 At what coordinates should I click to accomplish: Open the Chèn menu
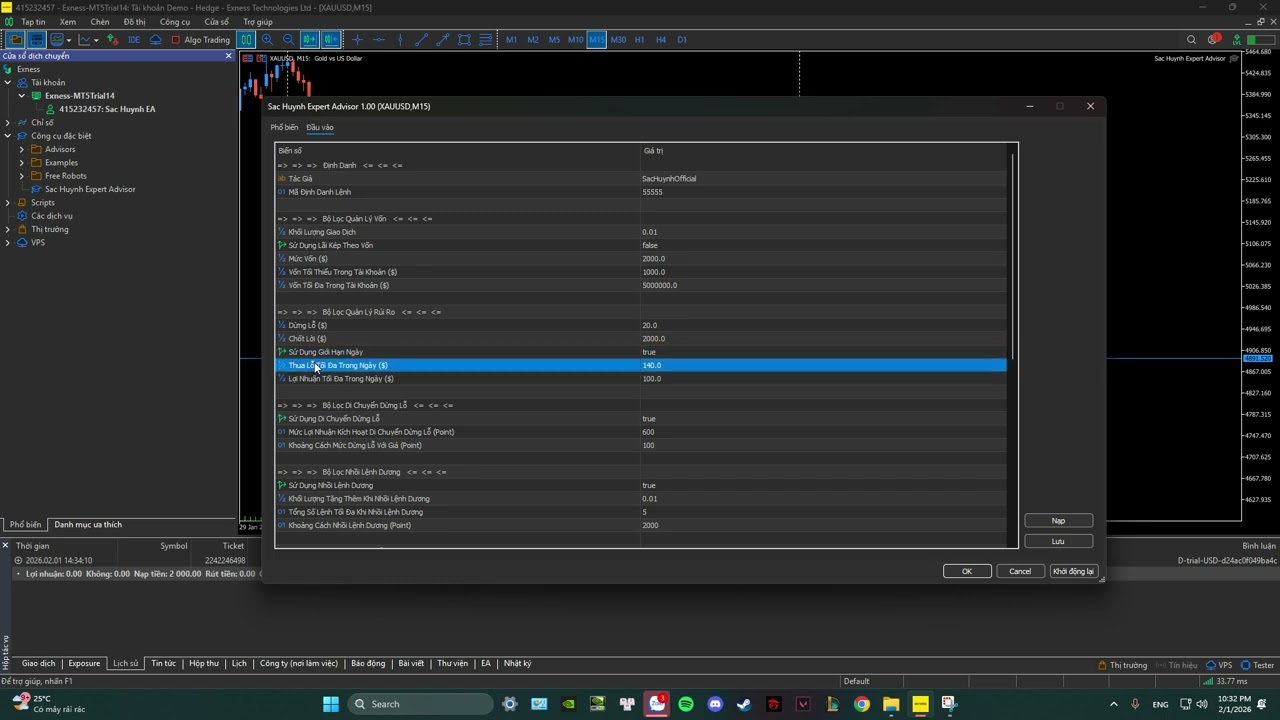pyautogui.click(x=100, y=22)
